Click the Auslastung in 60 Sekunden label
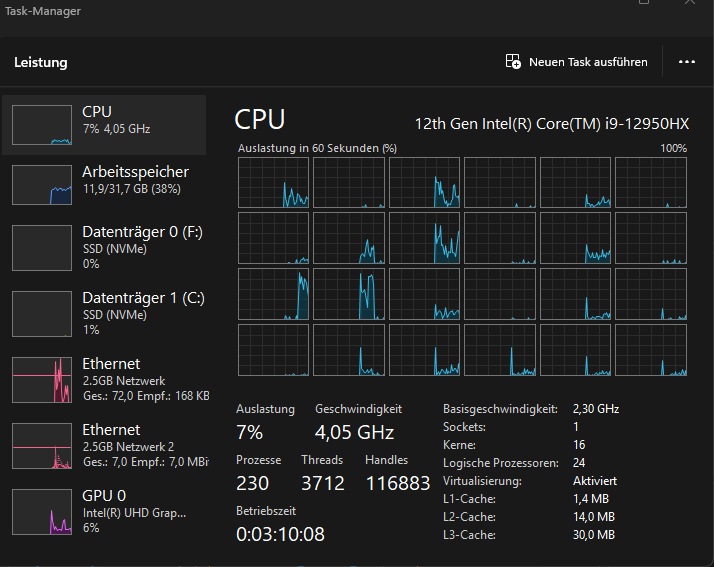Viewport: 714px width, 567px height. tap(317, 148)
